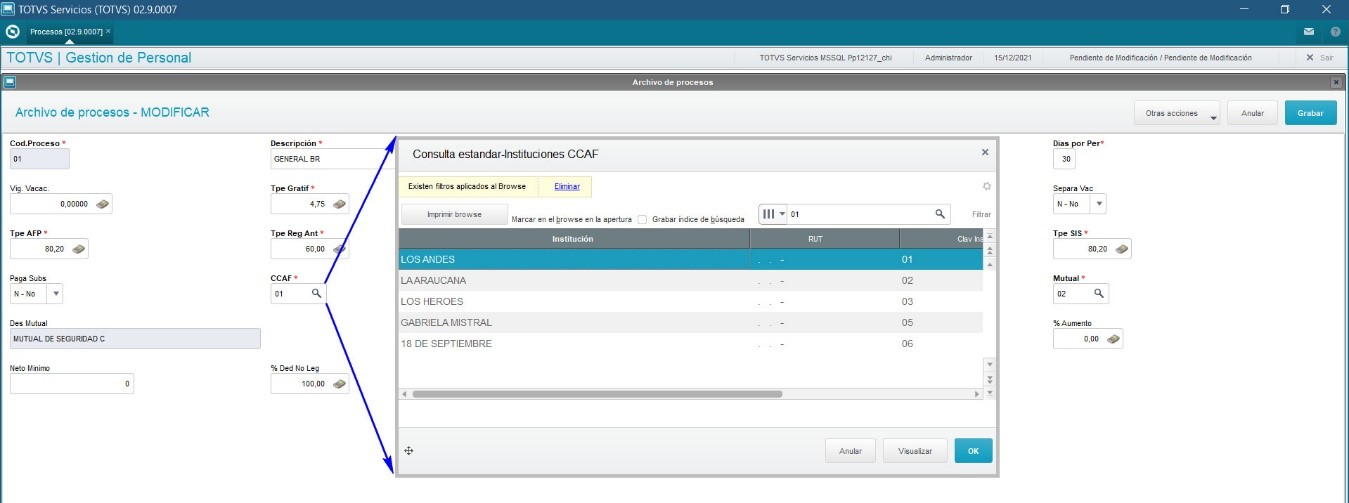Click the 15/12/2021 date in header

(1014, 58)
